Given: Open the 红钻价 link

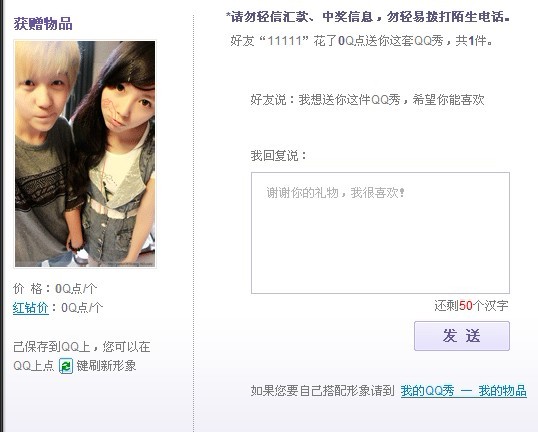Looking at the screenshot, I should [x=31, y=307].
